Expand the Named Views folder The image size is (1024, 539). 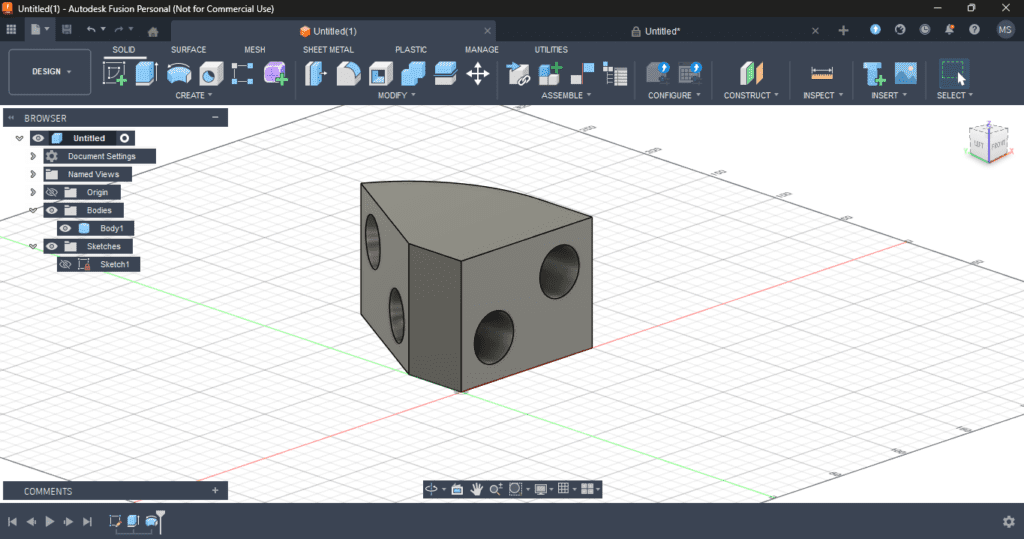33,174
